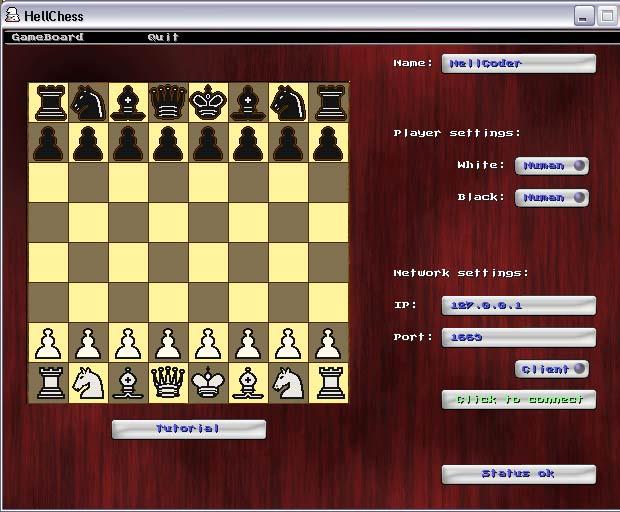The height and width of the screenshot is (512, 620).
Task: Select white pawn in front of king
Action: (208, 343)
